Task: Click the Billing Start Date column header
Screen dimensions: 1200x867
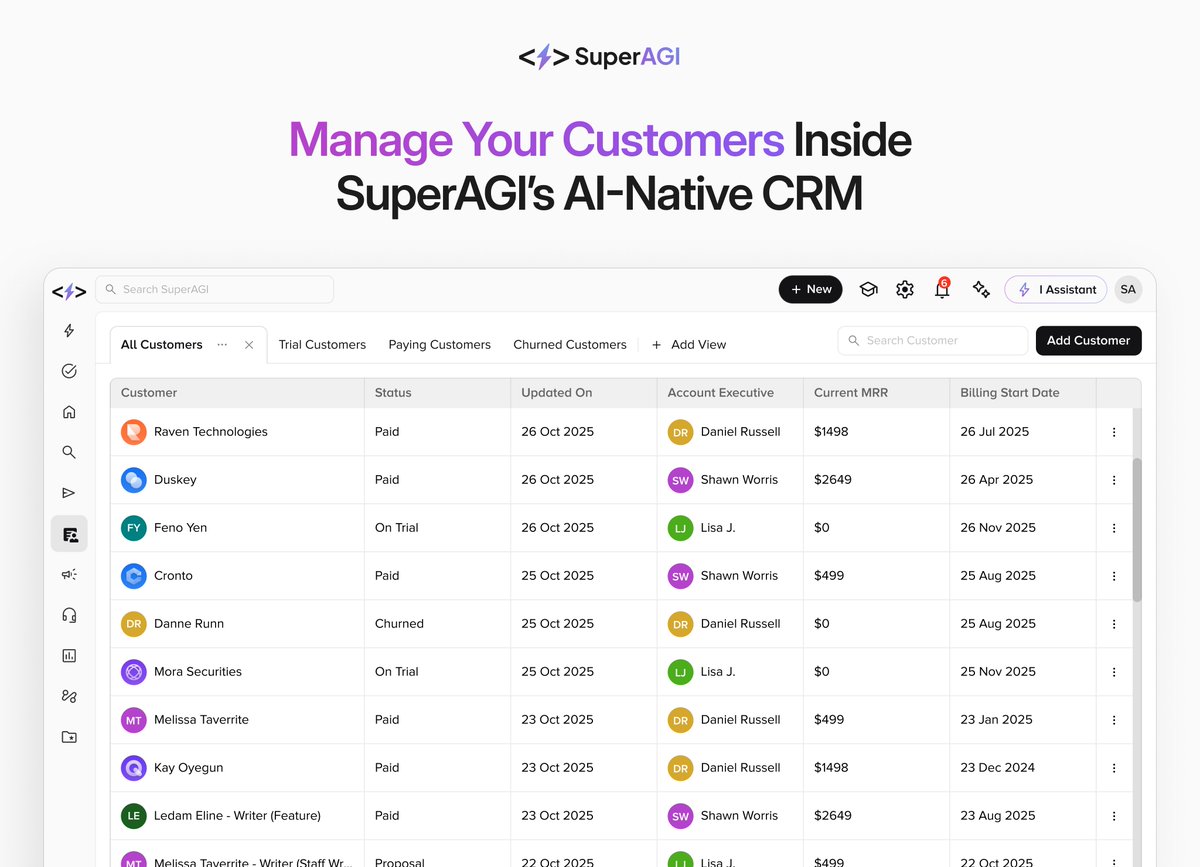Action: point(1023,393)
